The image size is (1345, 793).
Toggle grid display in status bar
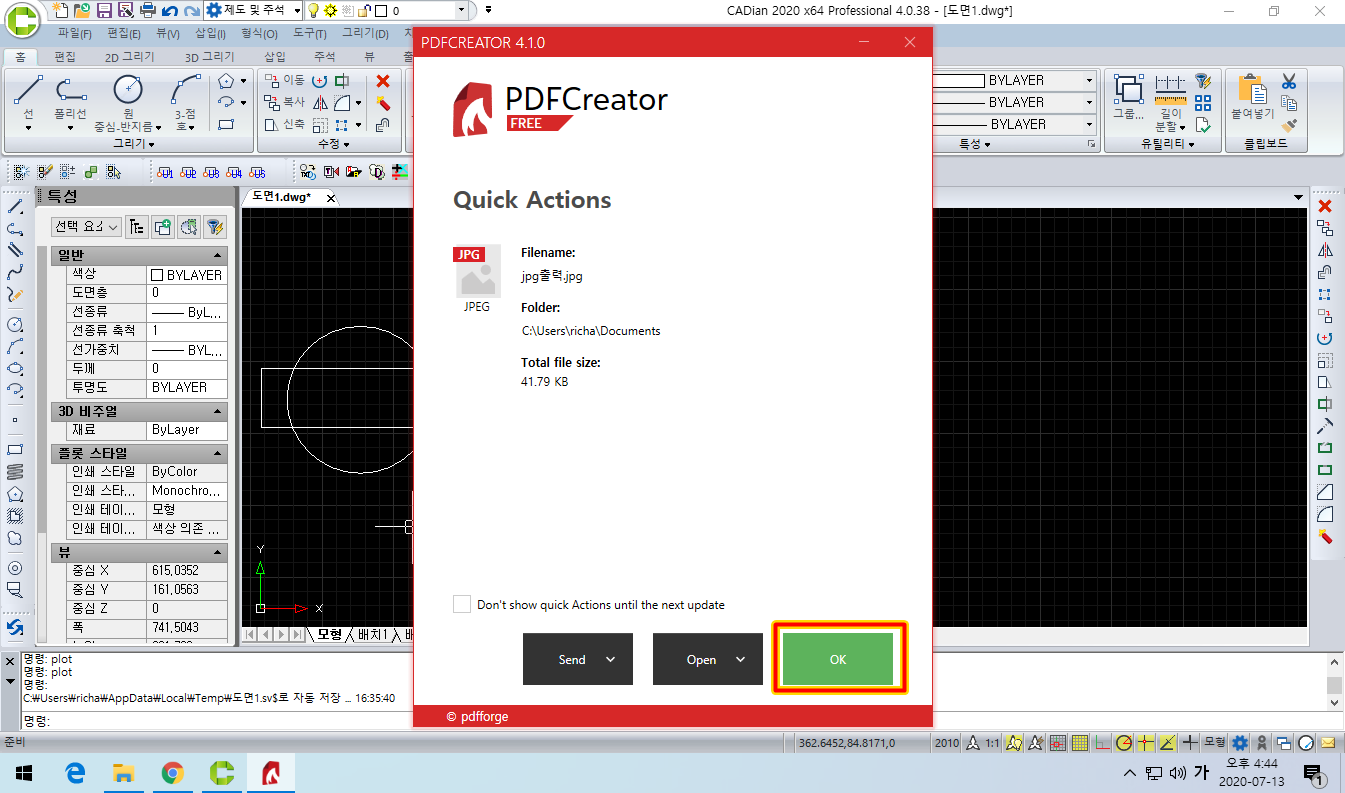(x=1080, y=743)
